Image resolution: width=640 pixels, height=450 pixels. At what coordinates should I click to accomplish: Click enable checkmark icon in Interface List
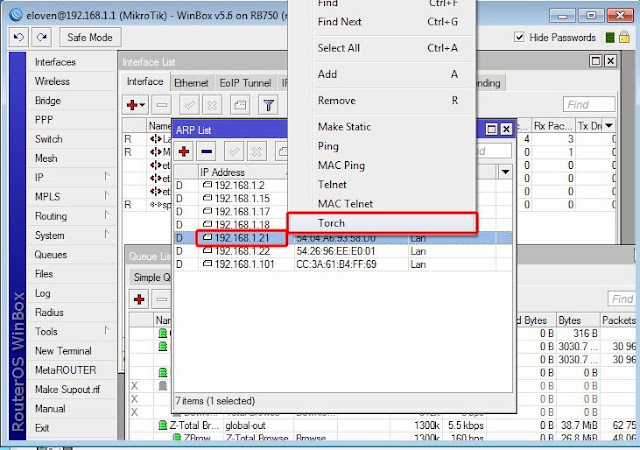[189, 105]
